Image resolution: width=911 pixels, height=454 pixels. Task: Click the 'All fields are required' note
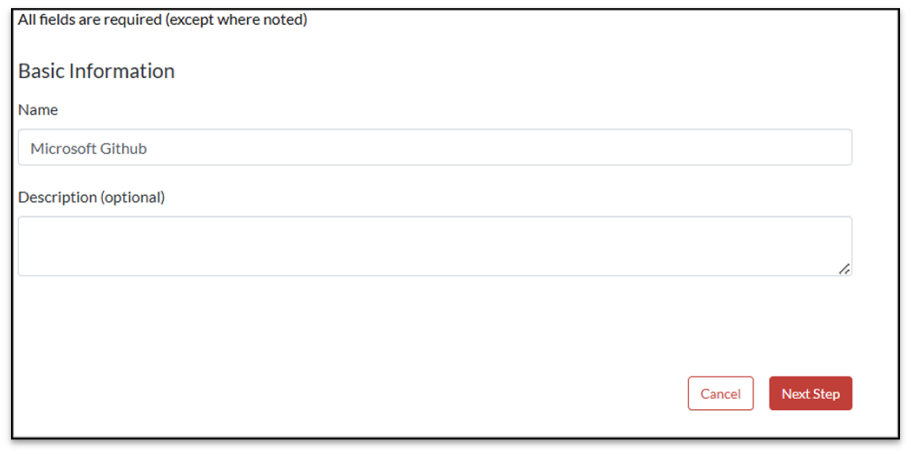pos(162,19)
